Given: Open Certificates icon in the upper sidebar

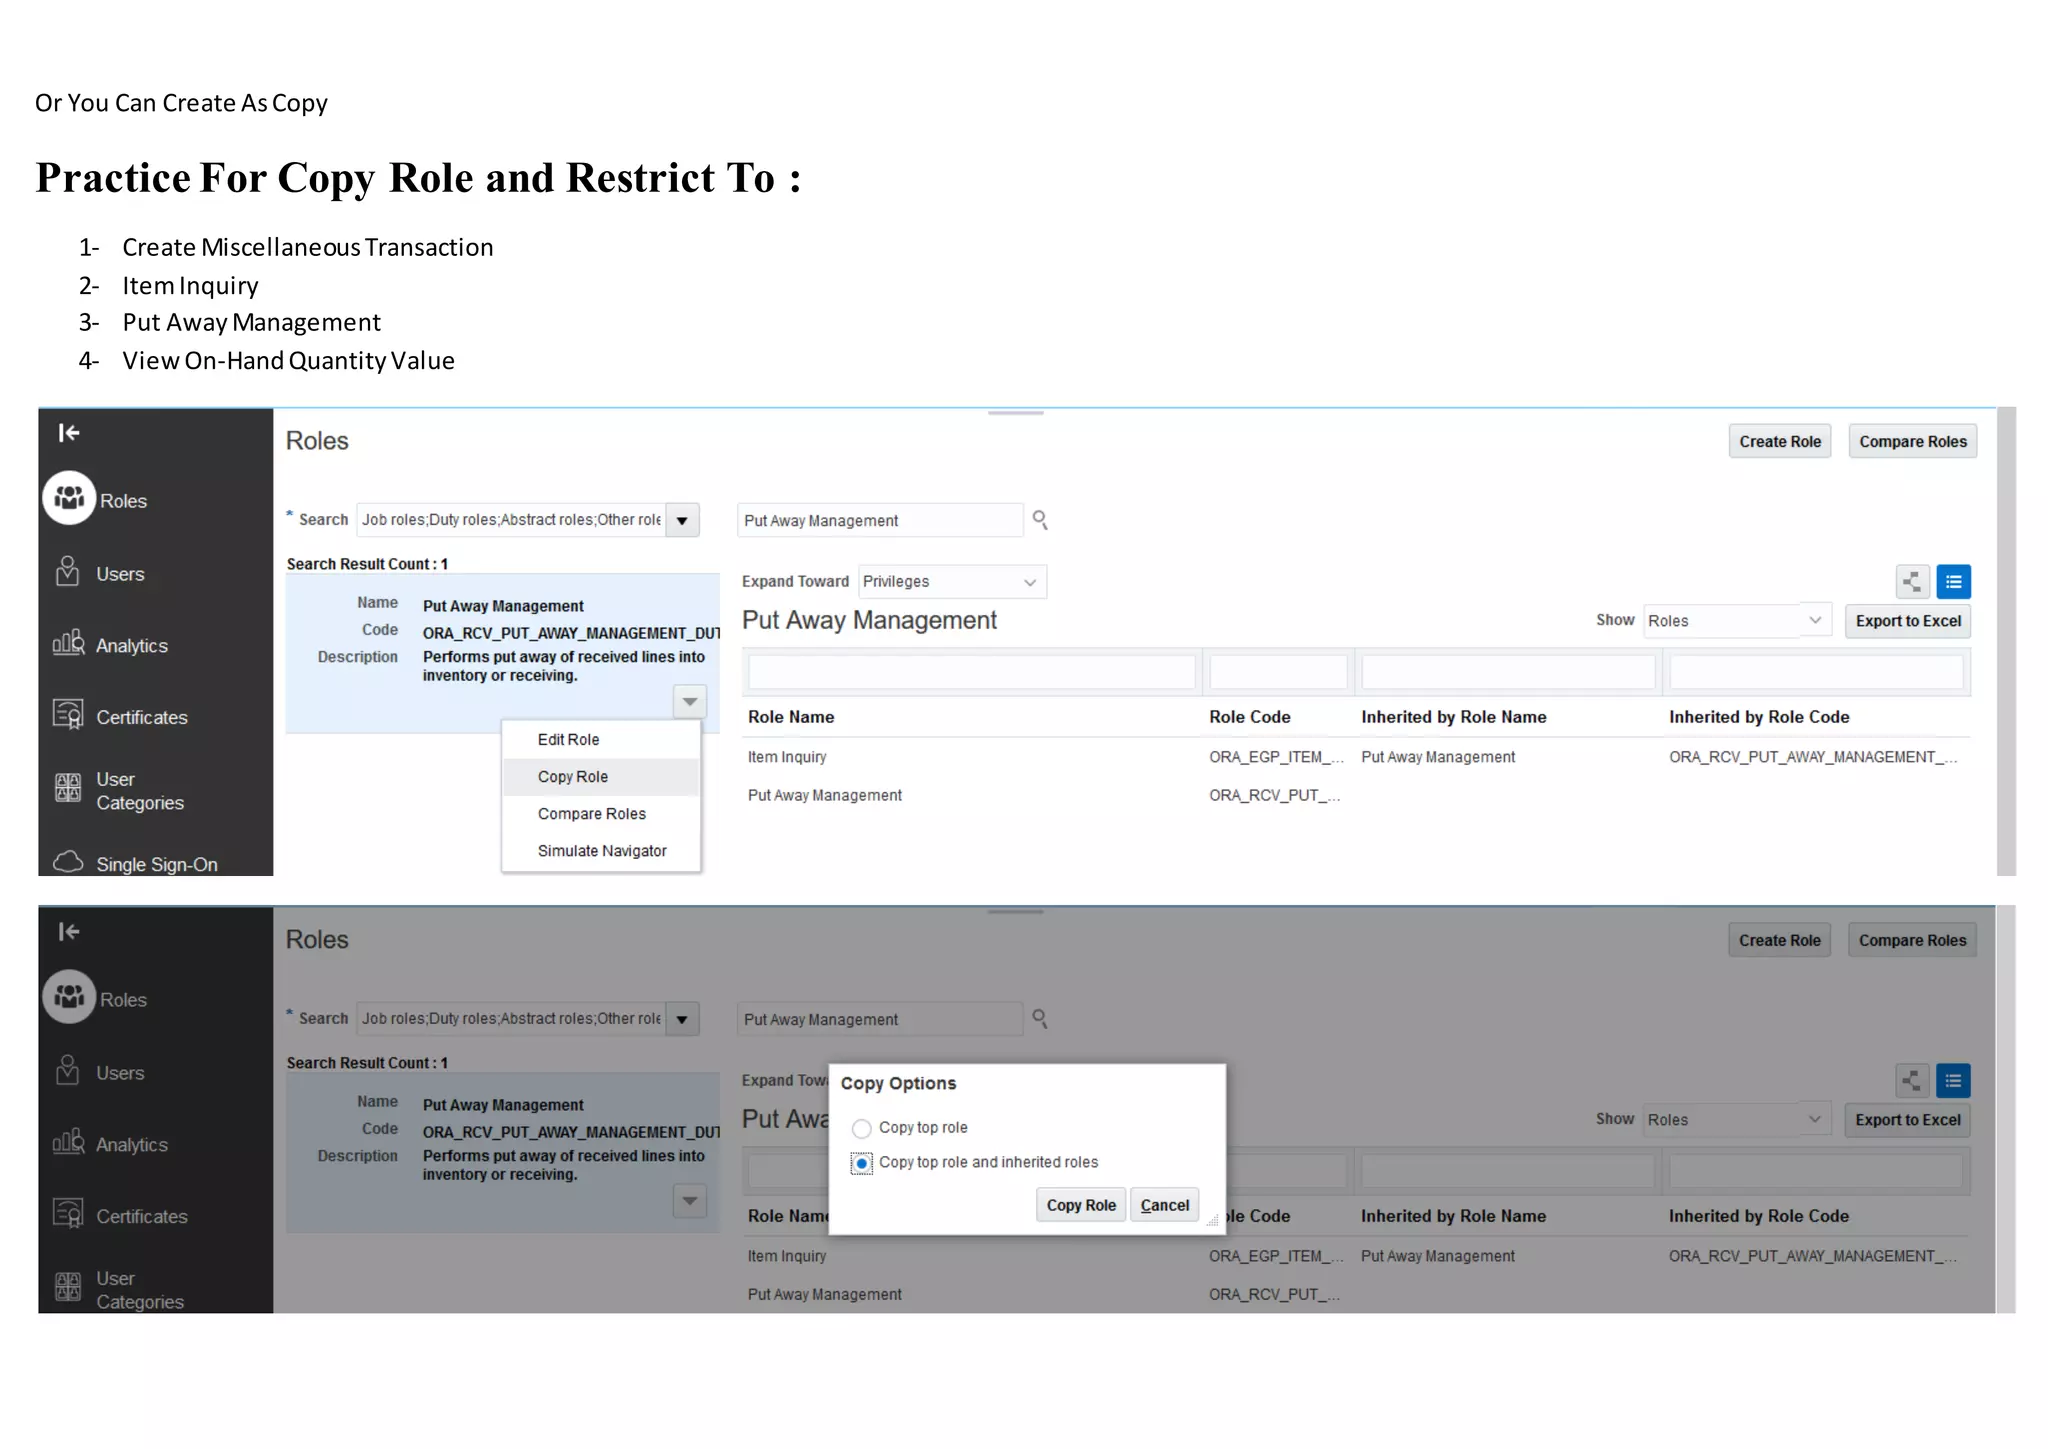Looking at the screenshot, I should (x=68, y=714).
